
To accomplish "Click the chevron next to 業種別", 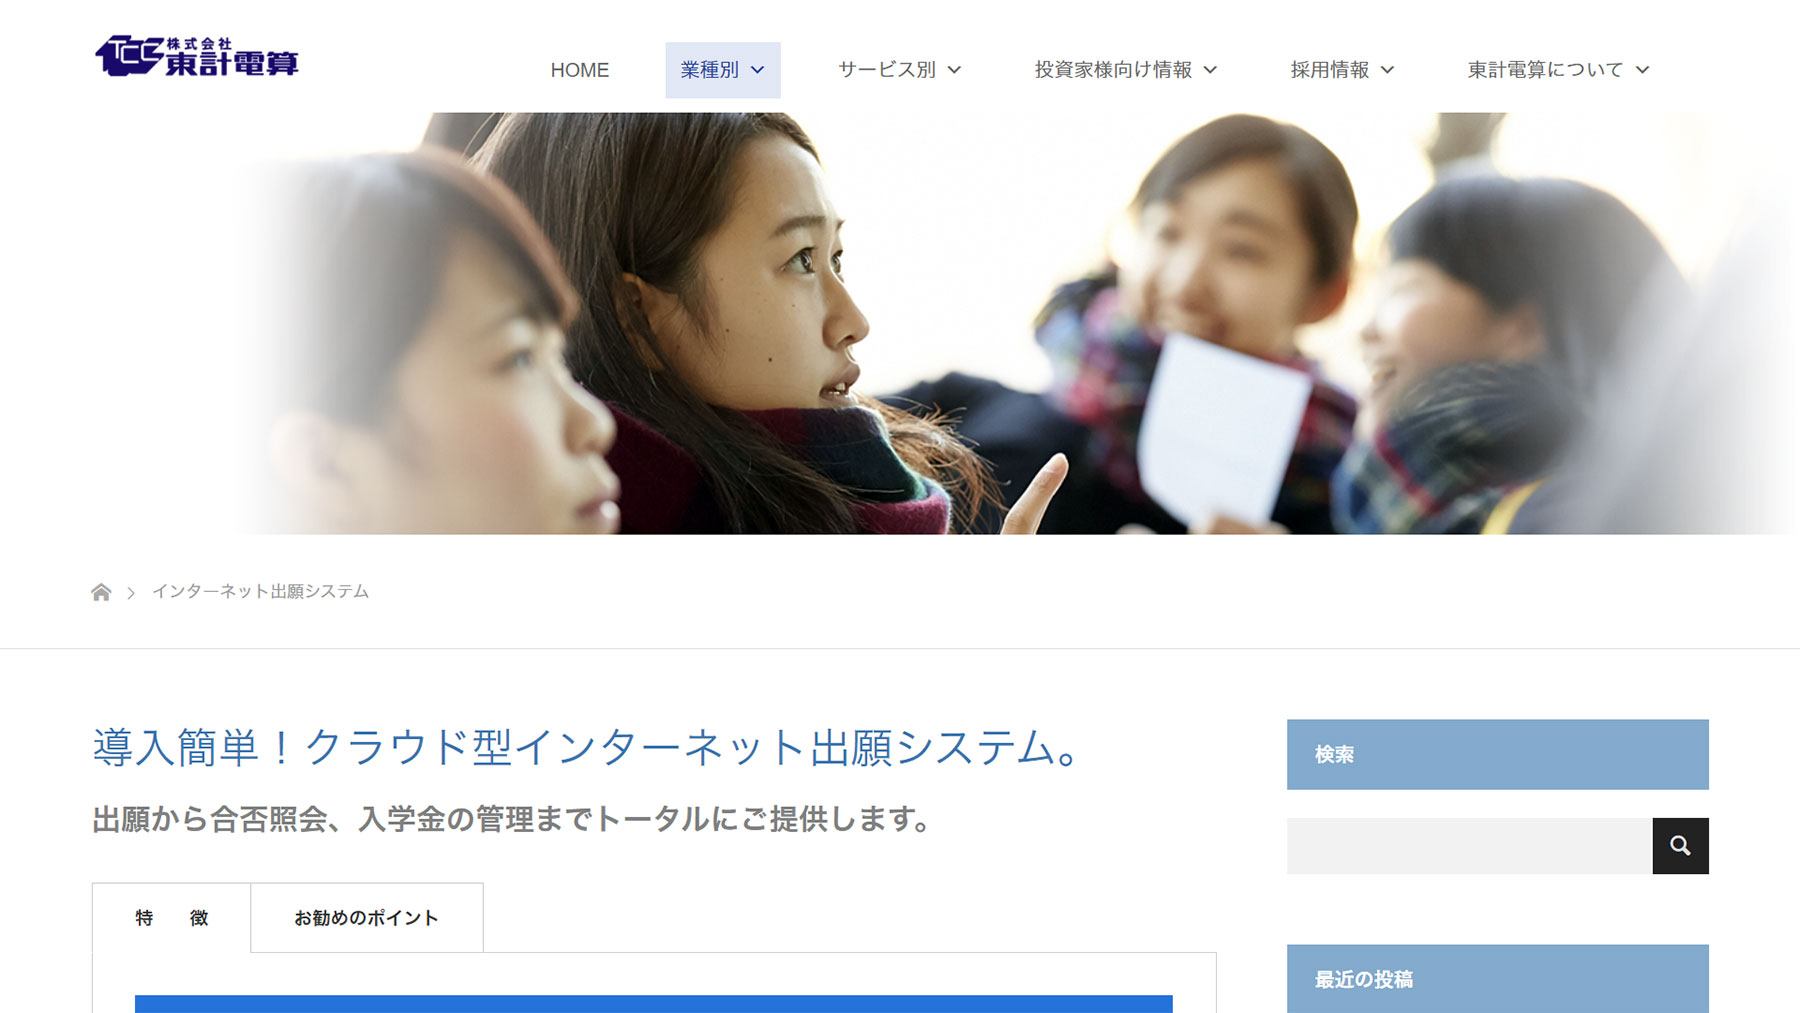I will pyautogui.click(x=757, y=70).
